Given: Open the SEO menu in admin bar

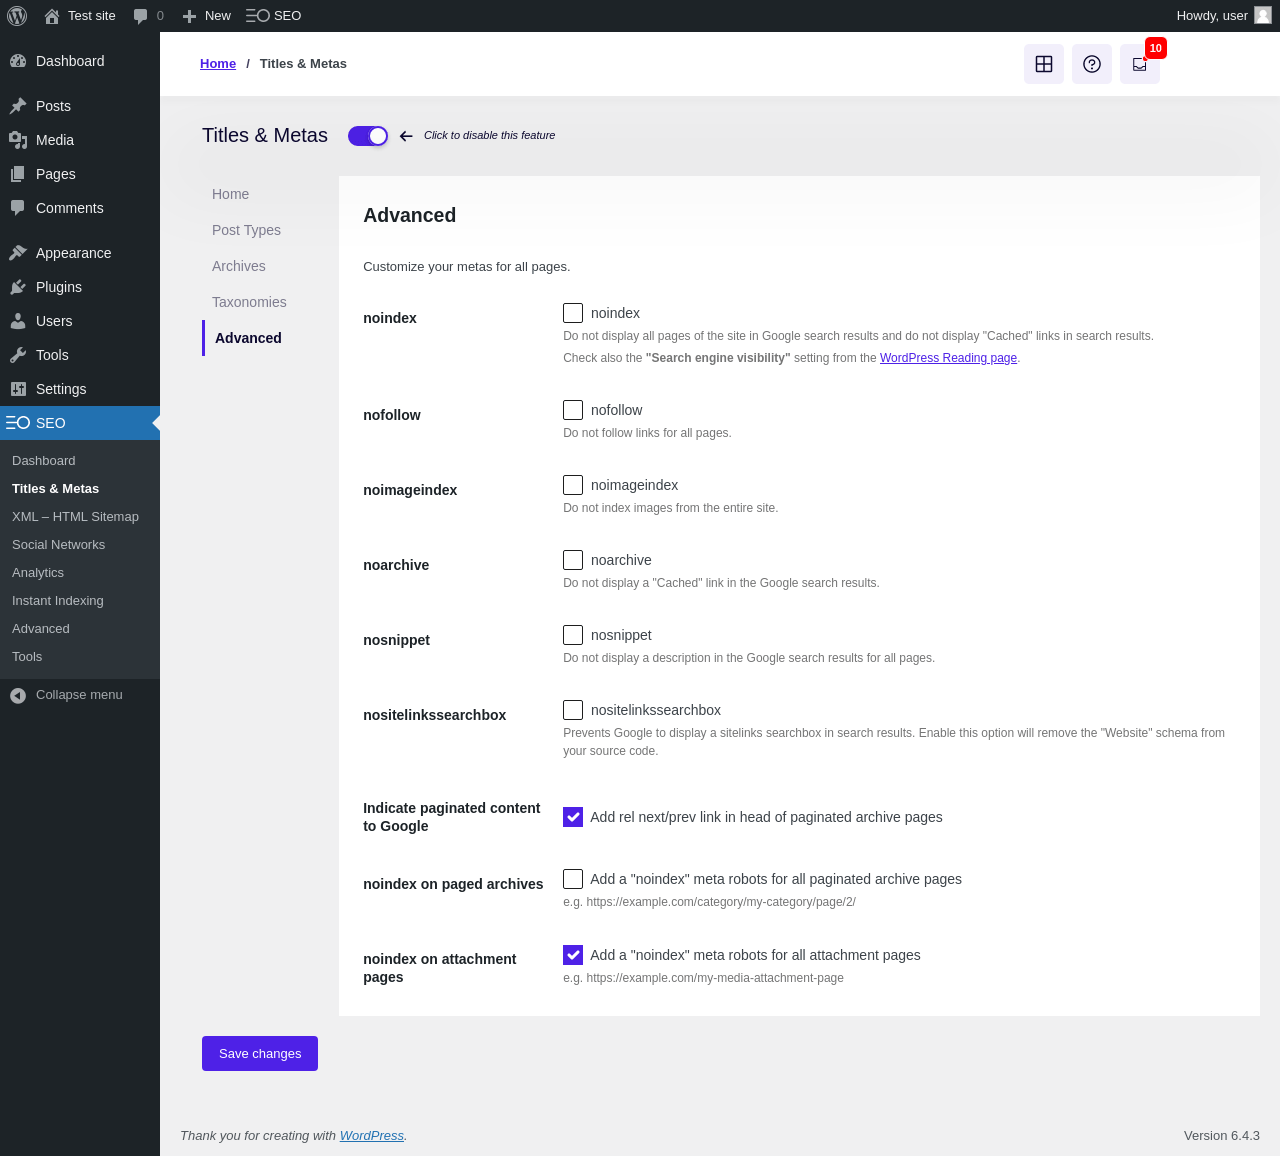Looking at the screenshot, I should tap(274, 16).
